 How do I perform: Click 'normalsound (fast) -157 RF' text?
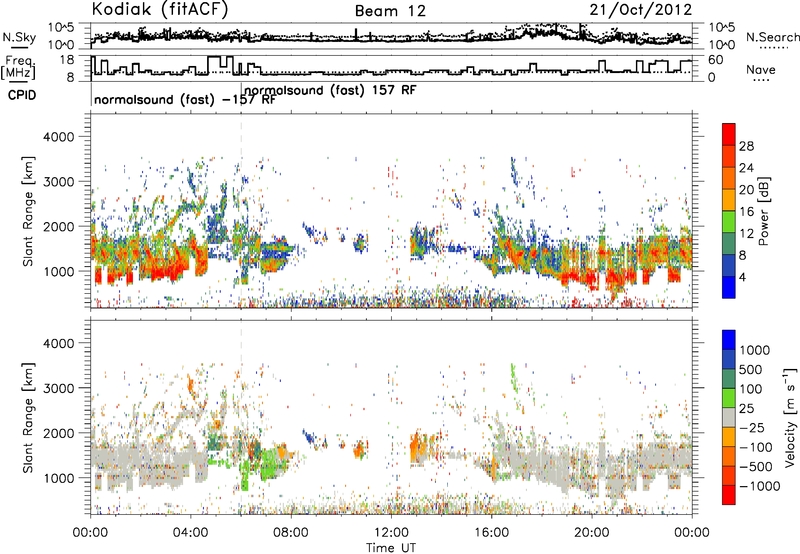[185, 99]
